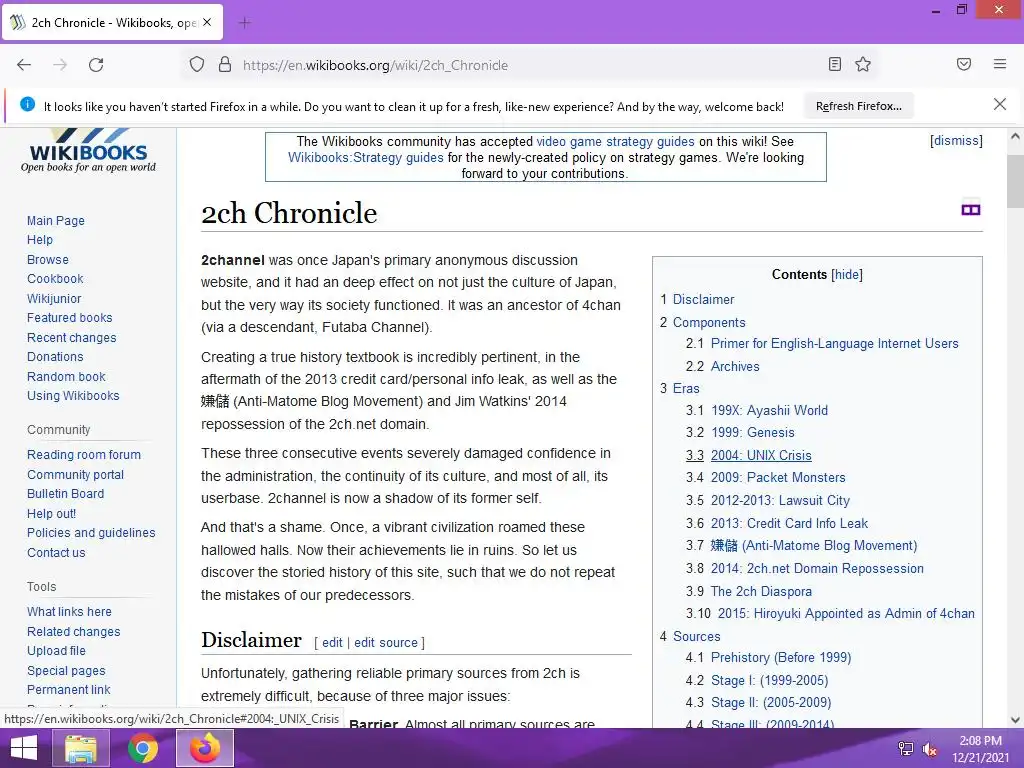The width and height of the screenshot is (1024, 768).
Task: Close the 2ch Chronicle tab
Action: (207, 22)
